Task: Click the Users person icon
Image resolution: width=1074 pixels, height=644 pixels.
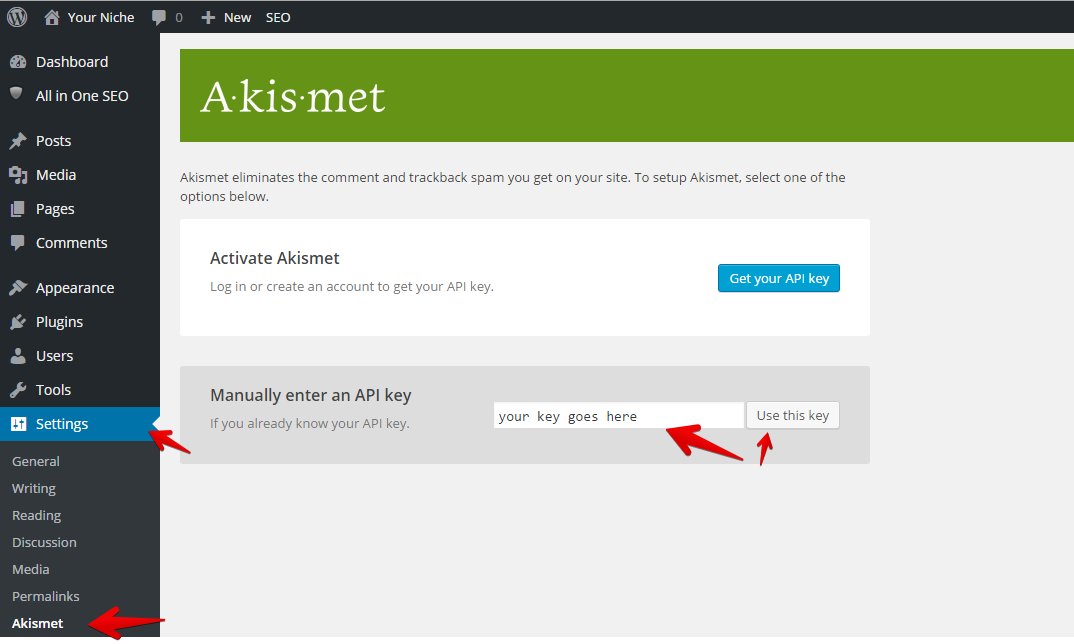Action: [18, 356]
